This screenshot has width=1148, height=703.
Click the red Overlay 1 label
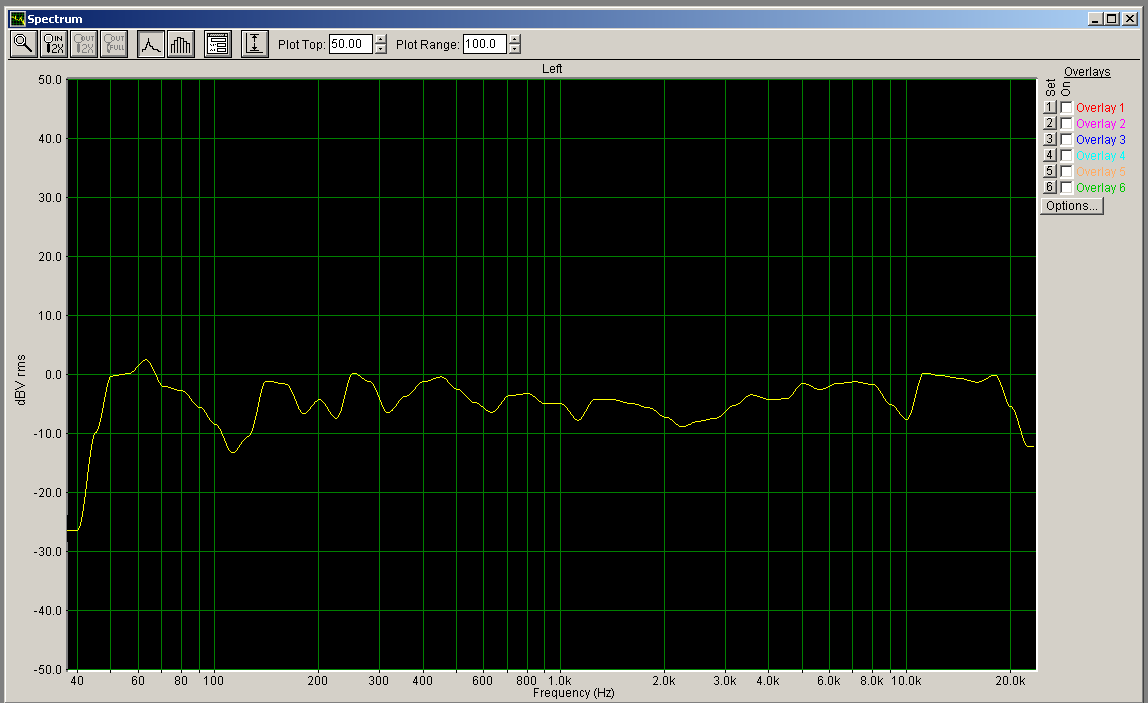1100,108
